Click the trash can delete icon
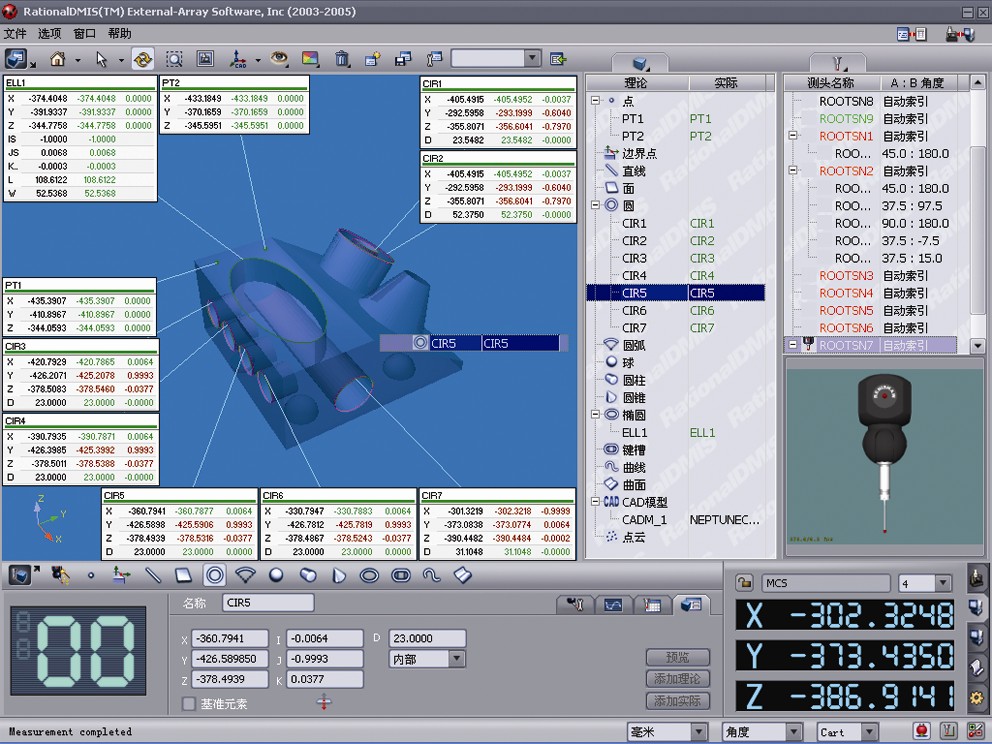Viewport: 992px width, 744px height. [342, 59]
